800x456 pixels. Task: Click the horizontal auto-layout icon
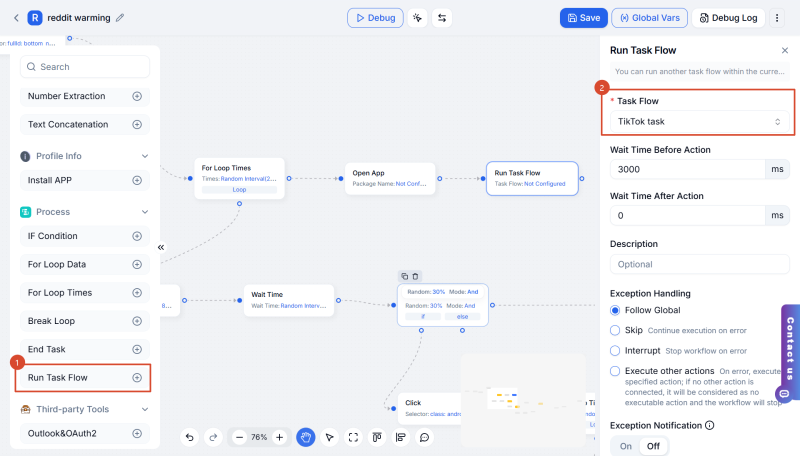coord(401,437)
